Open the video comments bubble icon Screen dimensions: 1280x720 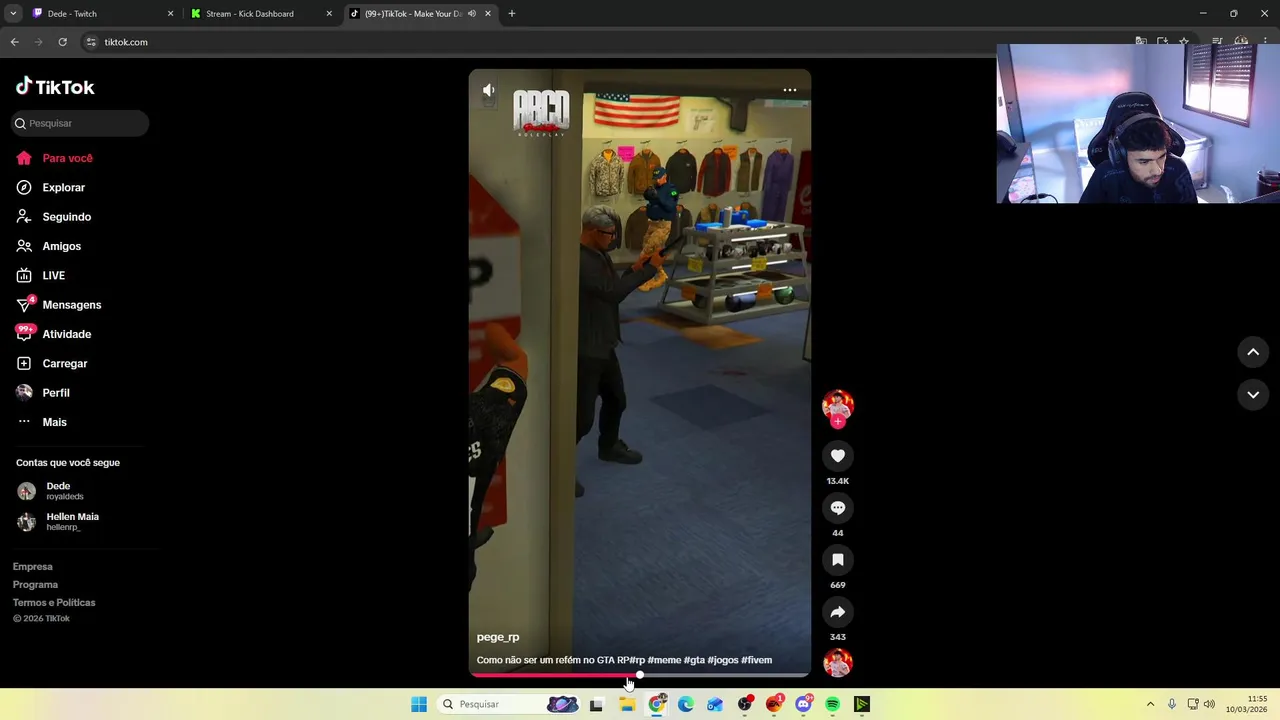pyautogui.click(x=838, y=508)
